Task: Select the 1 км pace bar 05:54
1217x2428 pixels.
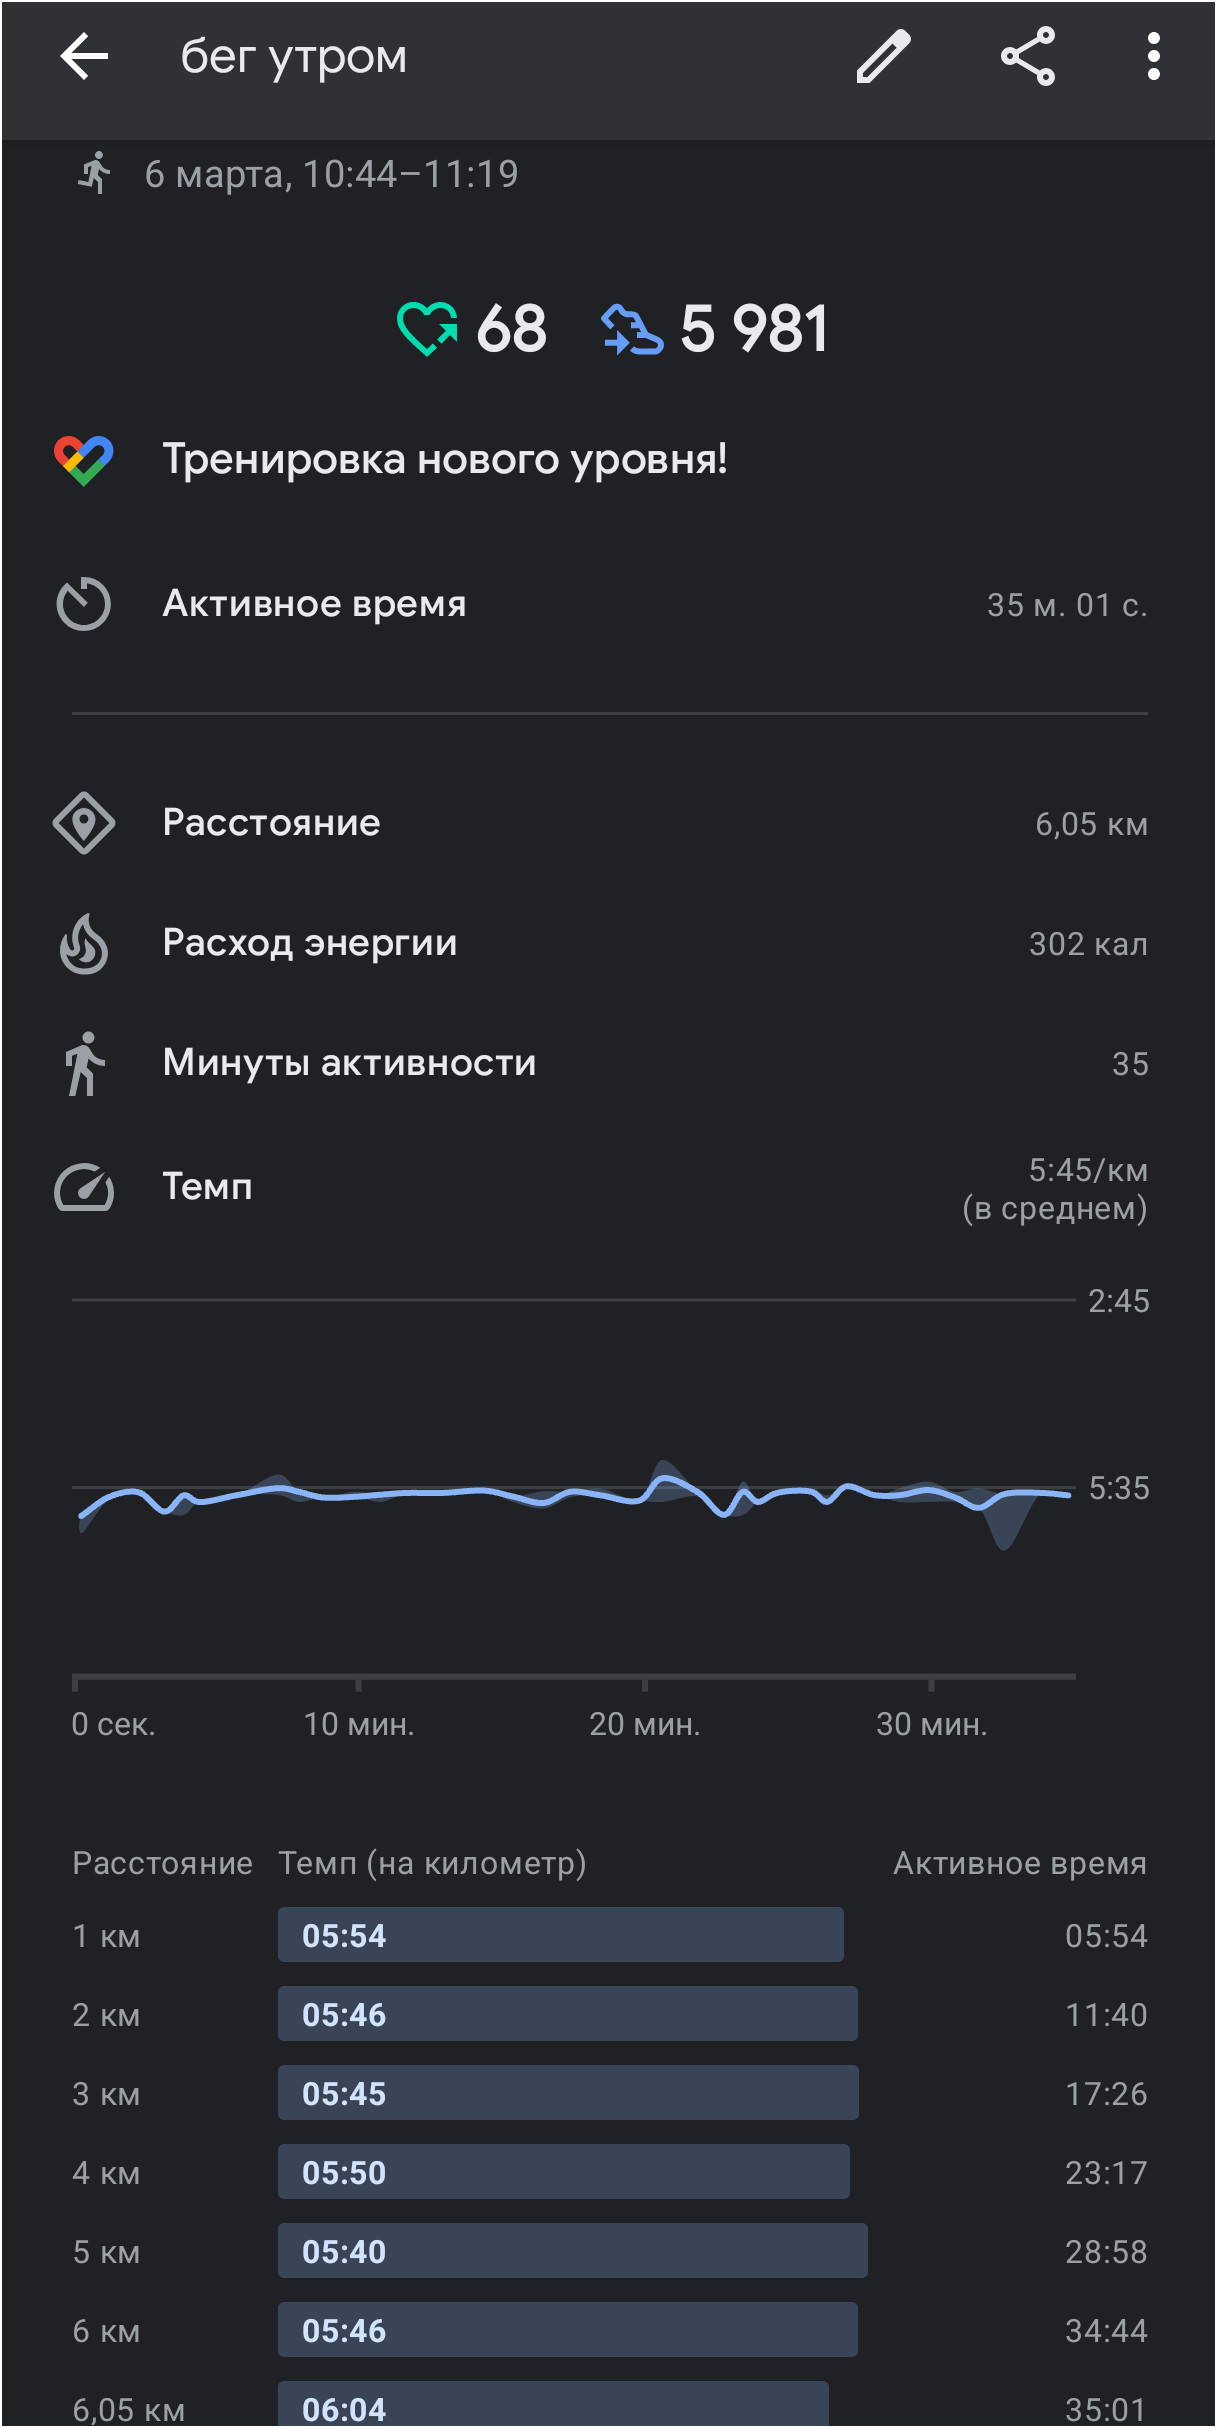Action: point(560,1935)
